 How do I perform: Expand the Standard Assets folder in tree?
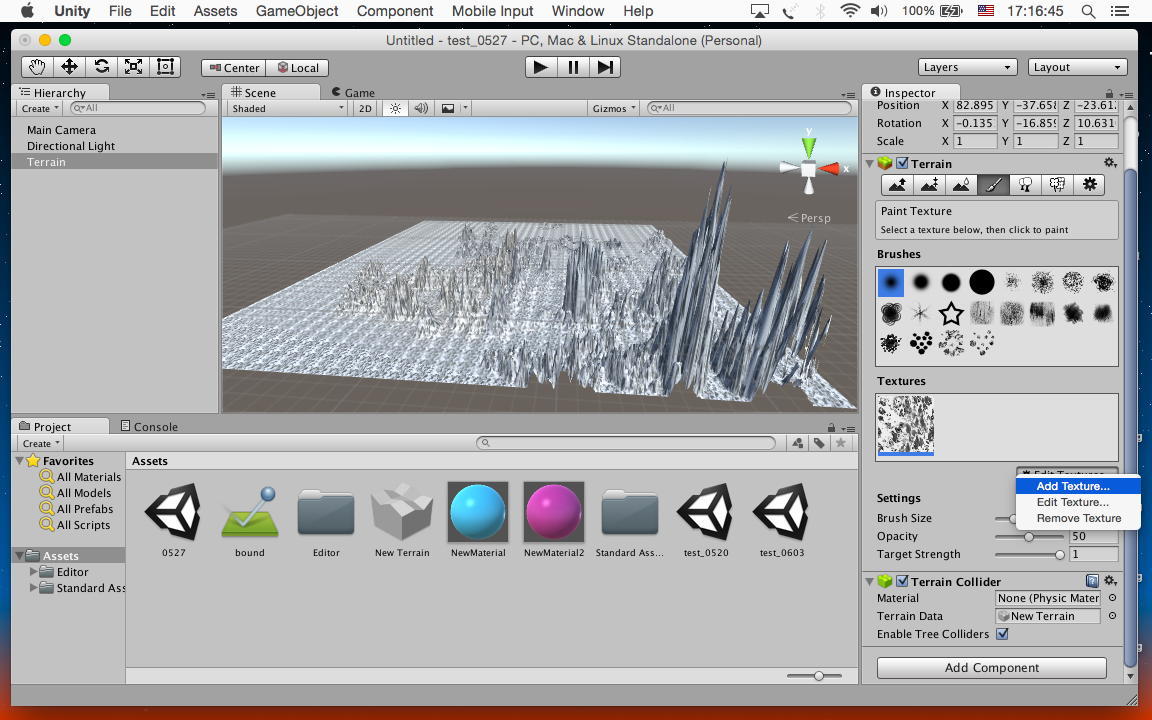click(x=34, y=588)
